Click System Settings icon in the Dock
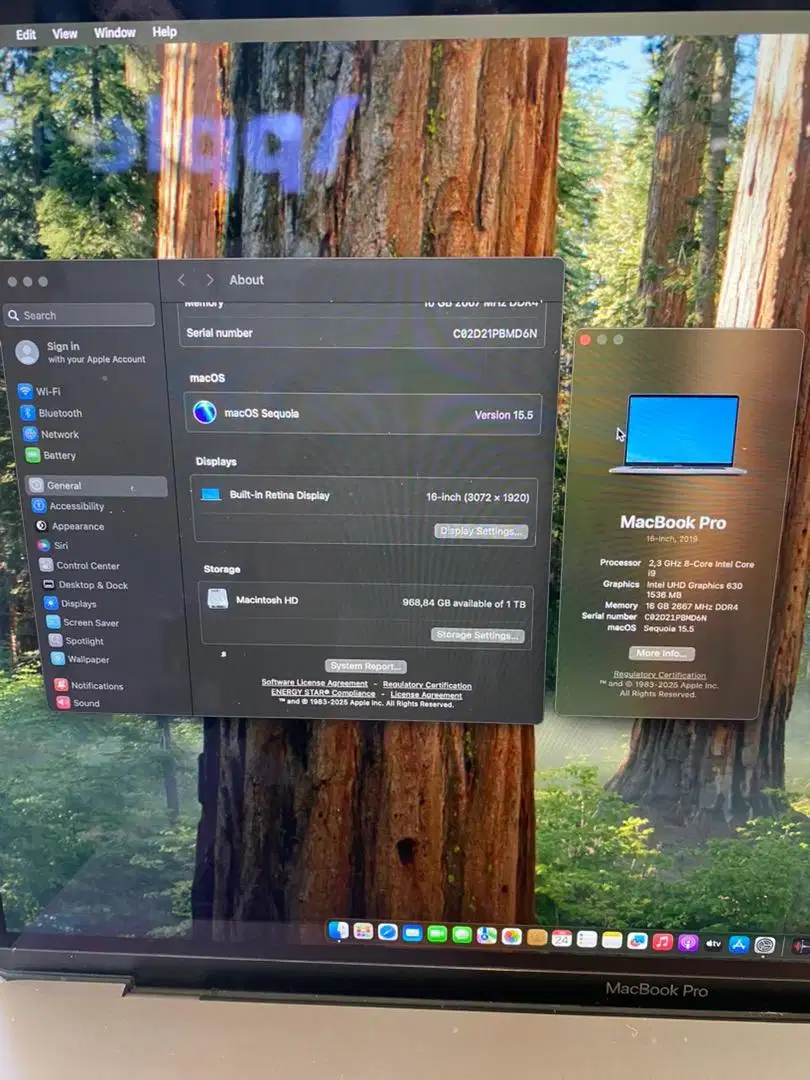Viewport: 810px width, 1080px height. [765, 945]
